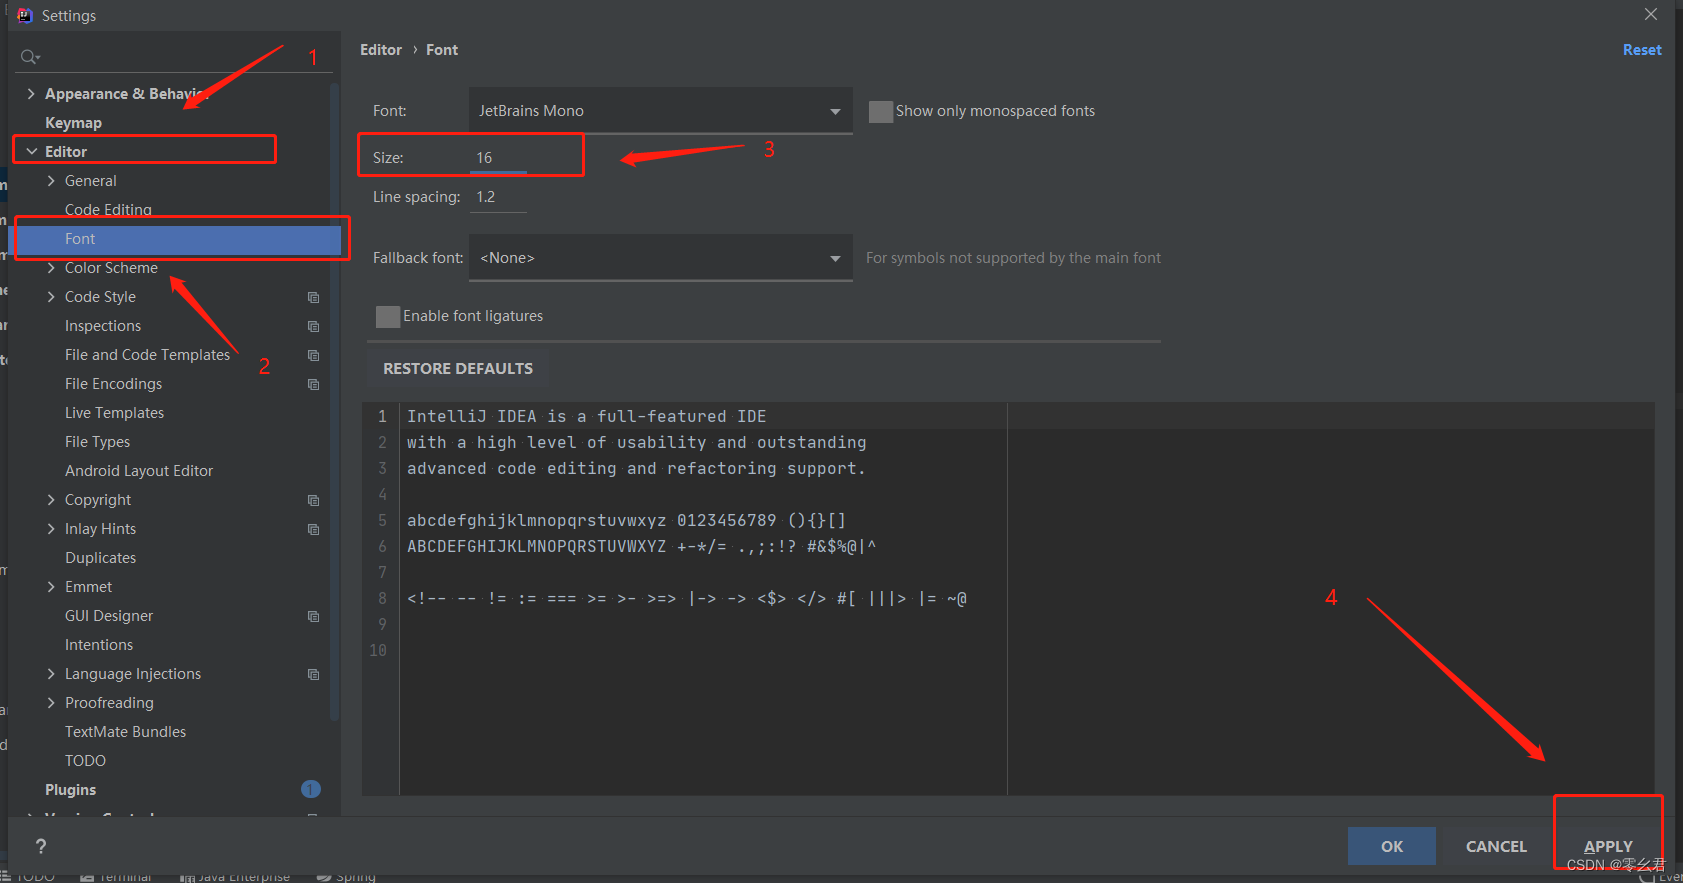Click the CANCEL button
Screen dimensions: 1683x883
pos(1496,846)
